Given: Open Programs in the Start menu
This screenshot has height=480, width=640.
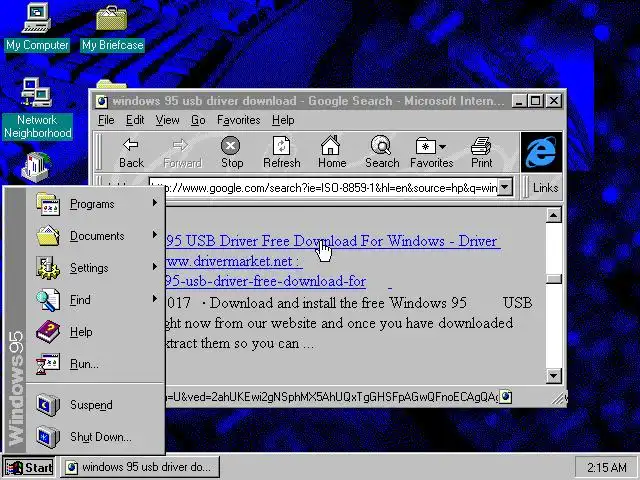Looking at the screenshot, I should pyautogui.click(x=96, y=204).
